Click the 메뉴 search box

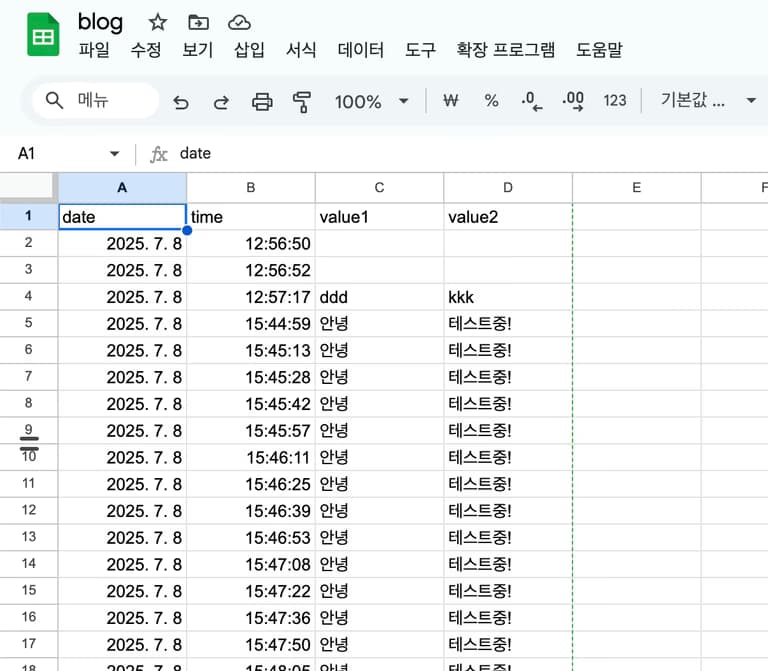[94, 100]
